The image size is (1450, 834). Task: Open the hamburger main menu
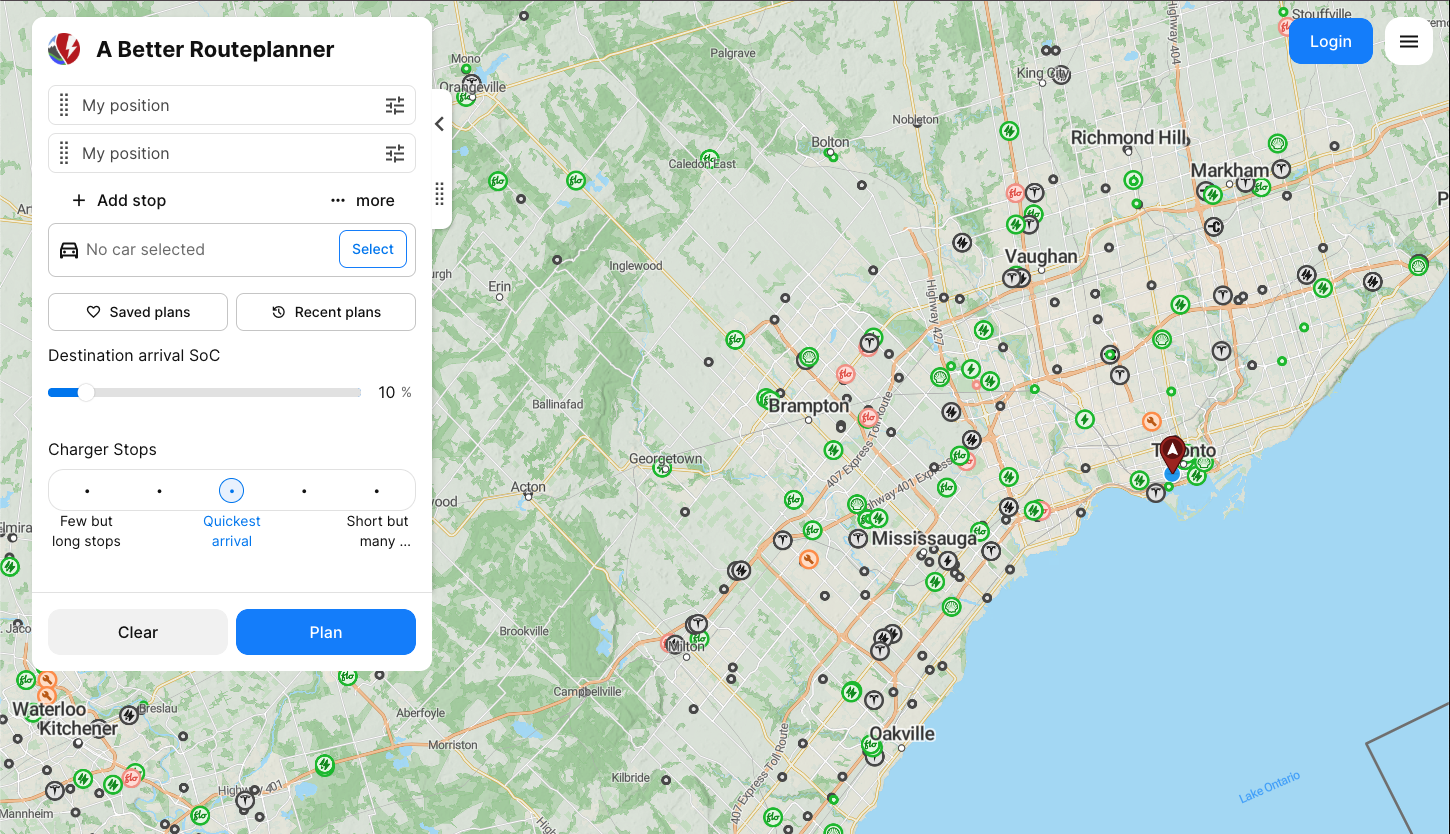tap(1409, 41)
